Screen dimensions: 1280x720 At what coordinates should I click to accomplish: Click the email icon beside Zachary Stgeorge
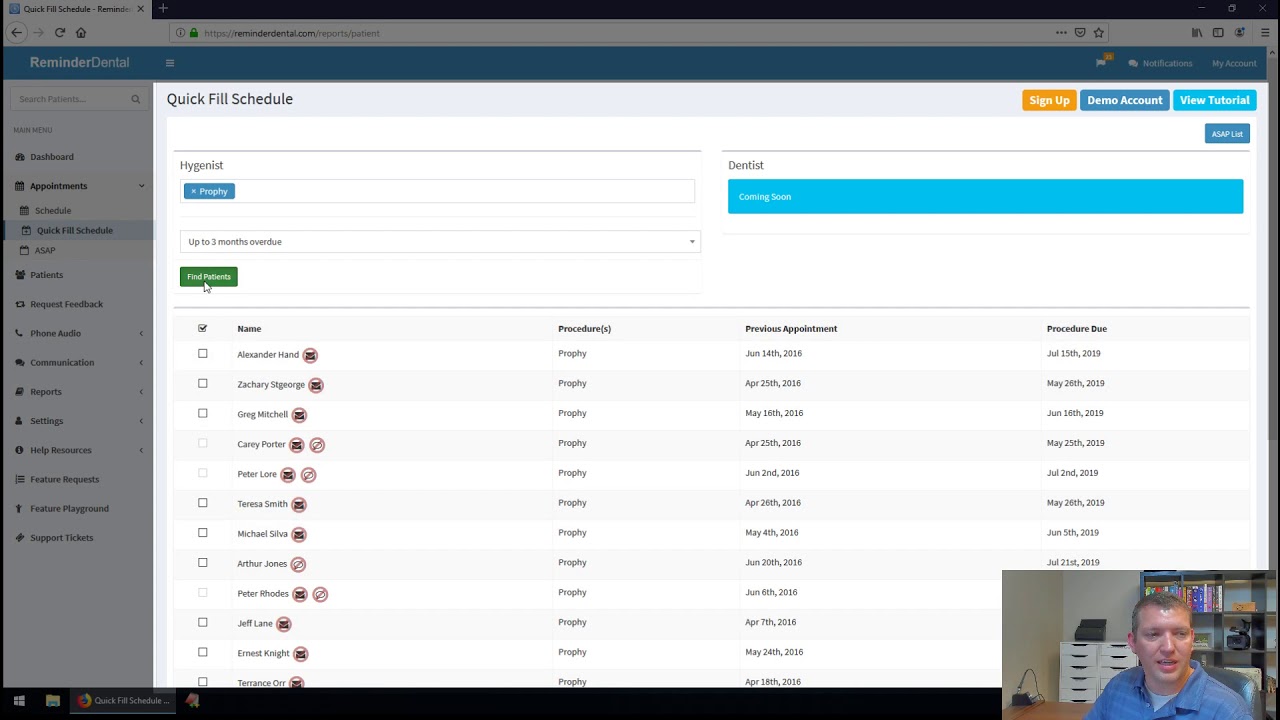tap(316, 385)
